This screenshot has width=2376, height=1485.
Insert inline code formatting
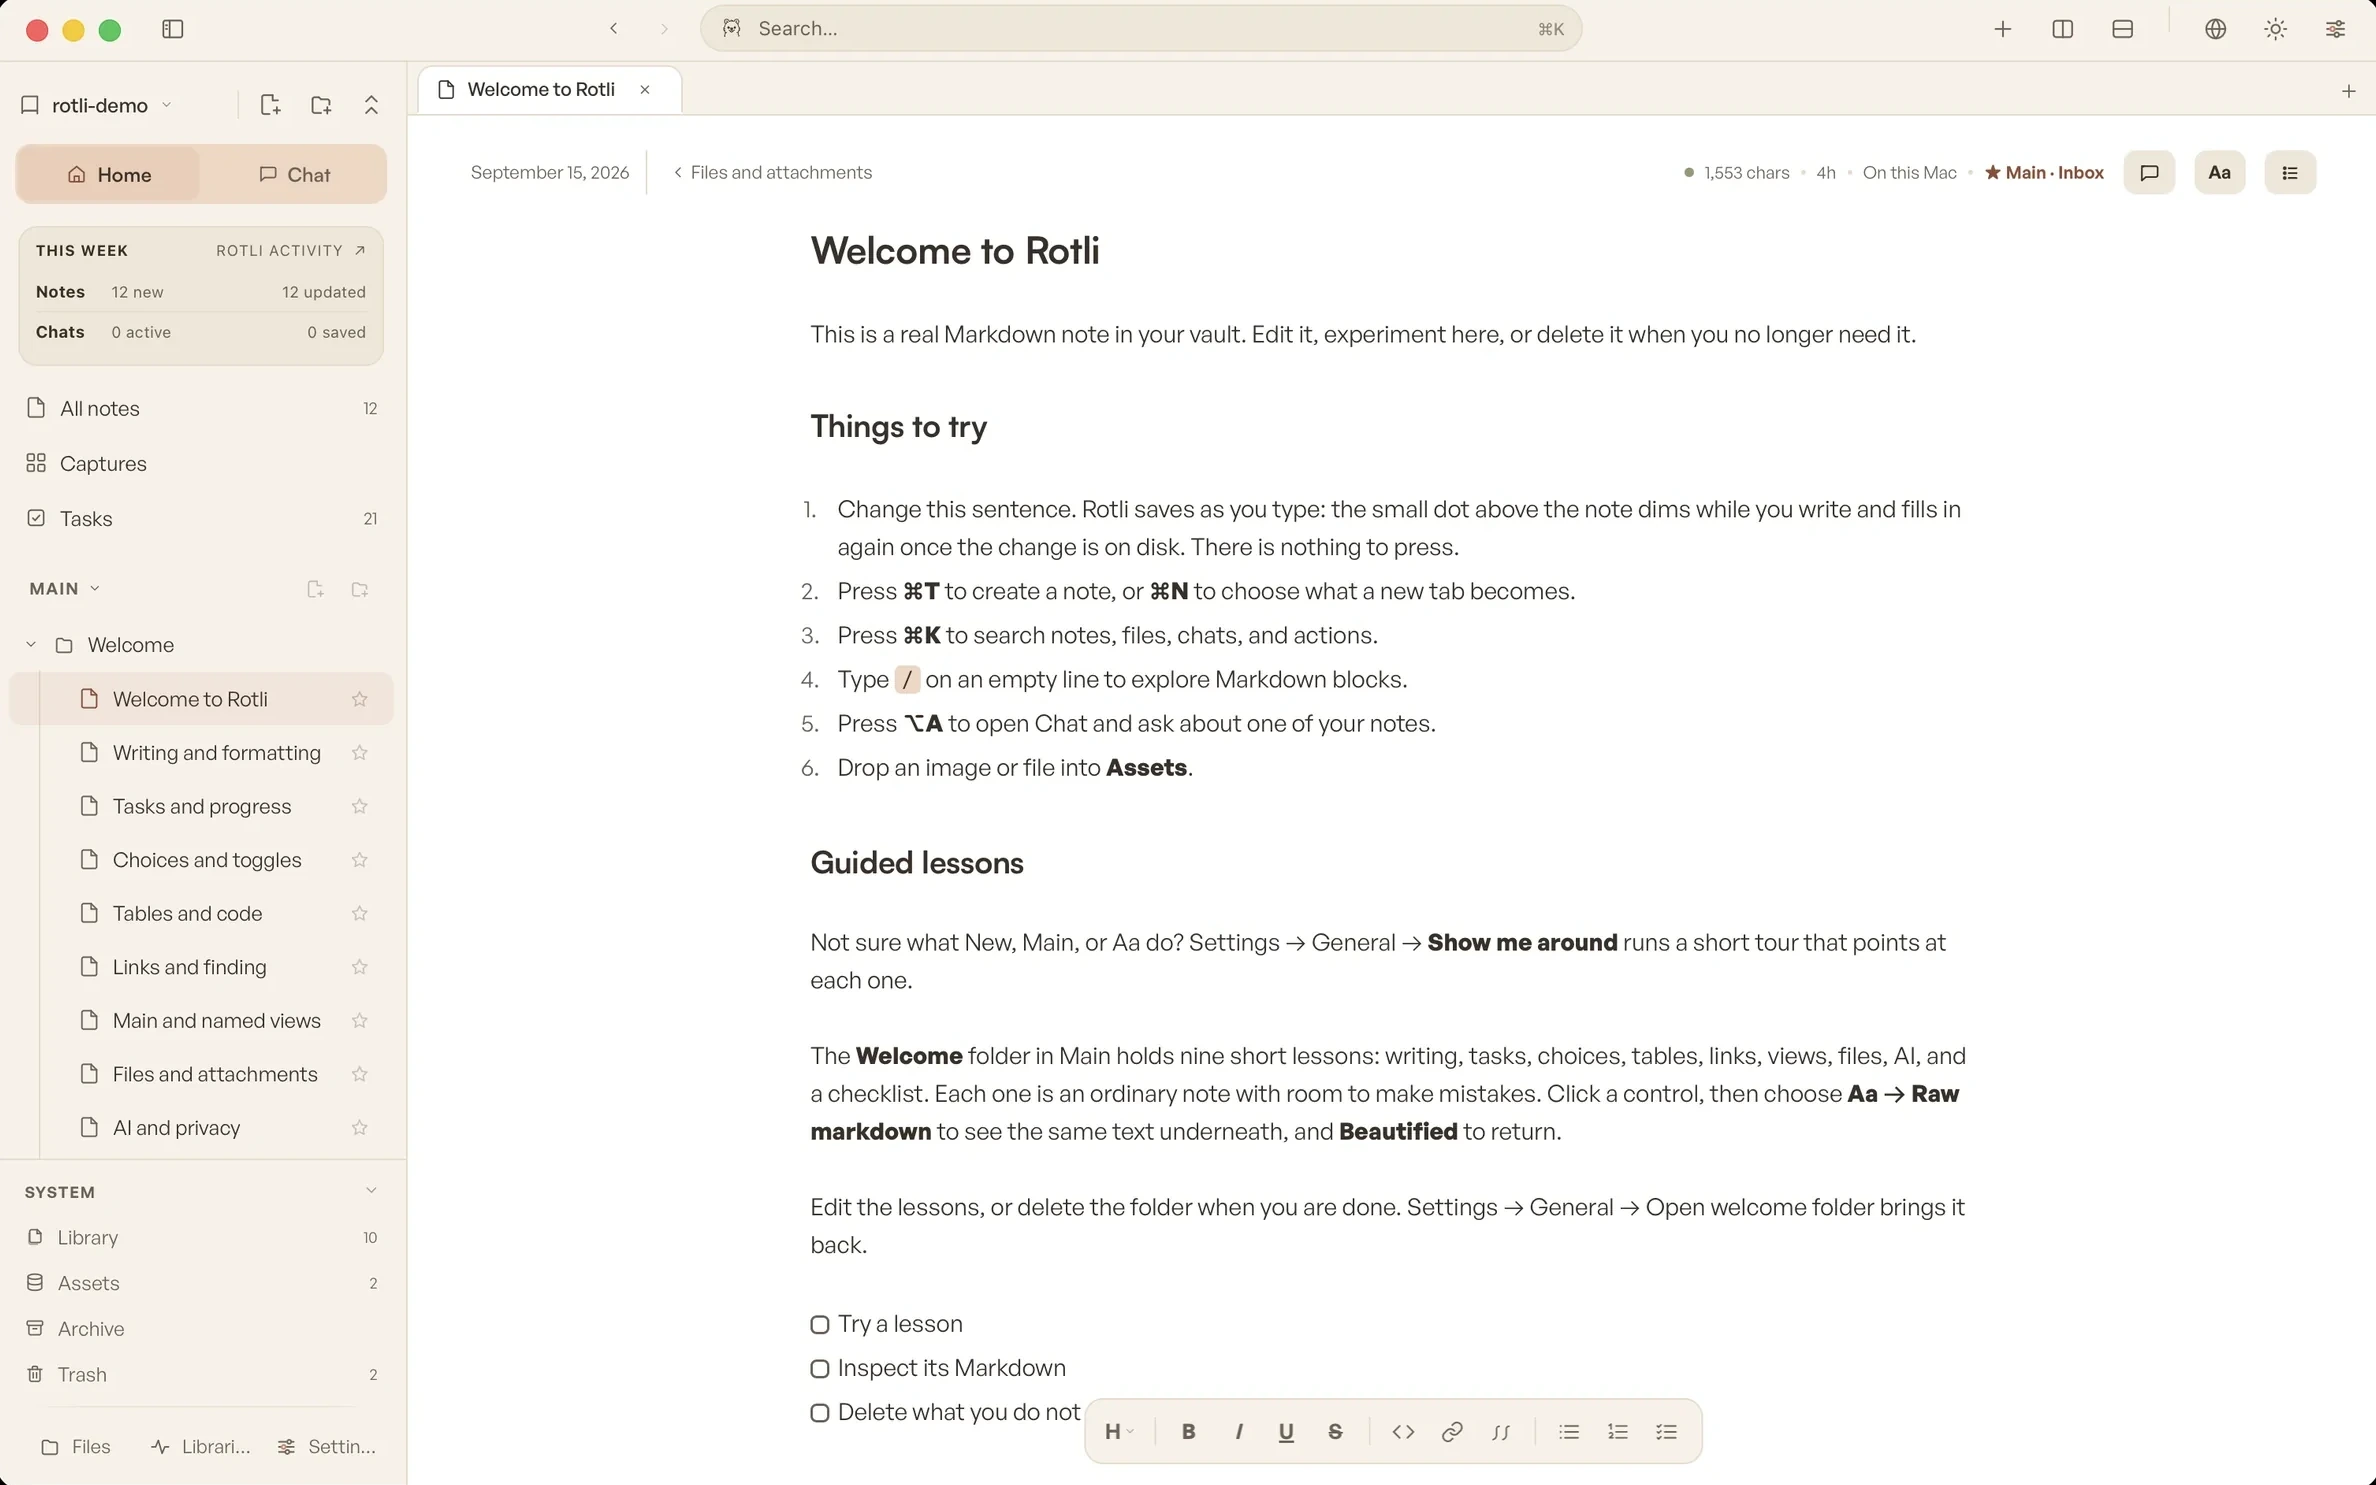1403,1431
